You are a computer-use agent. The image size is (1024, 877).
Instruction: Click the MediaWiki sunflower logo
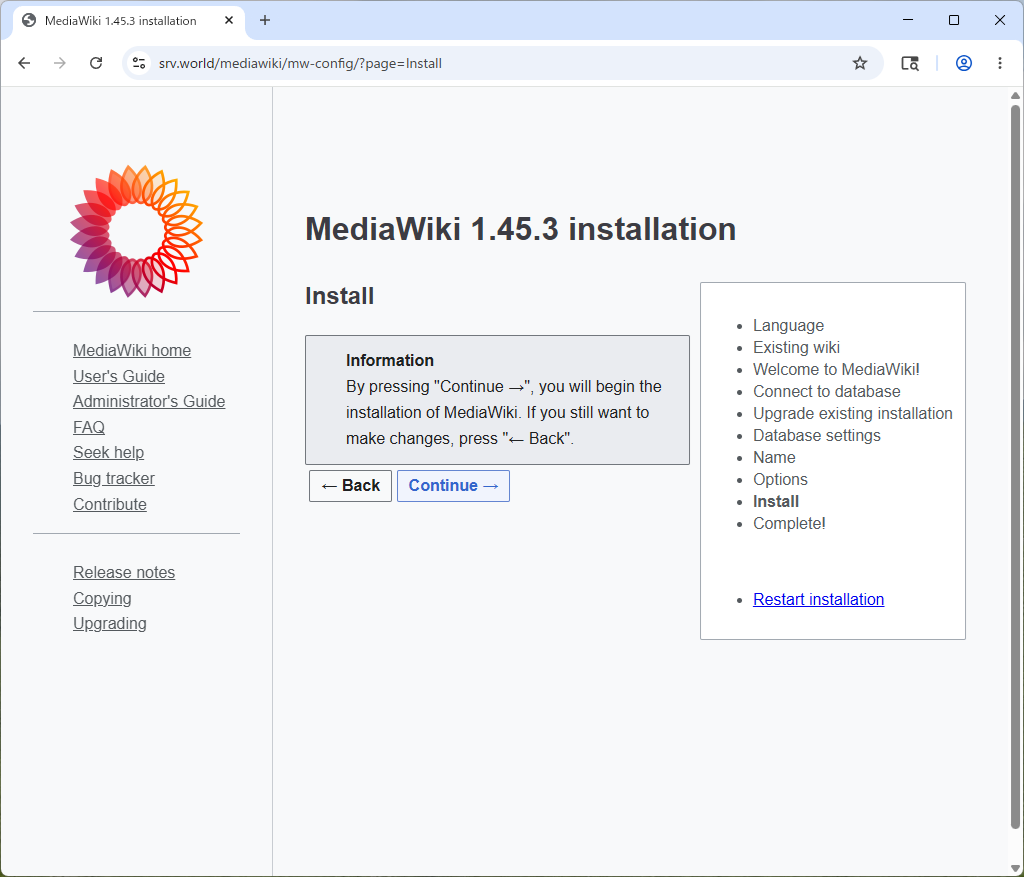(x=136, y=231)
